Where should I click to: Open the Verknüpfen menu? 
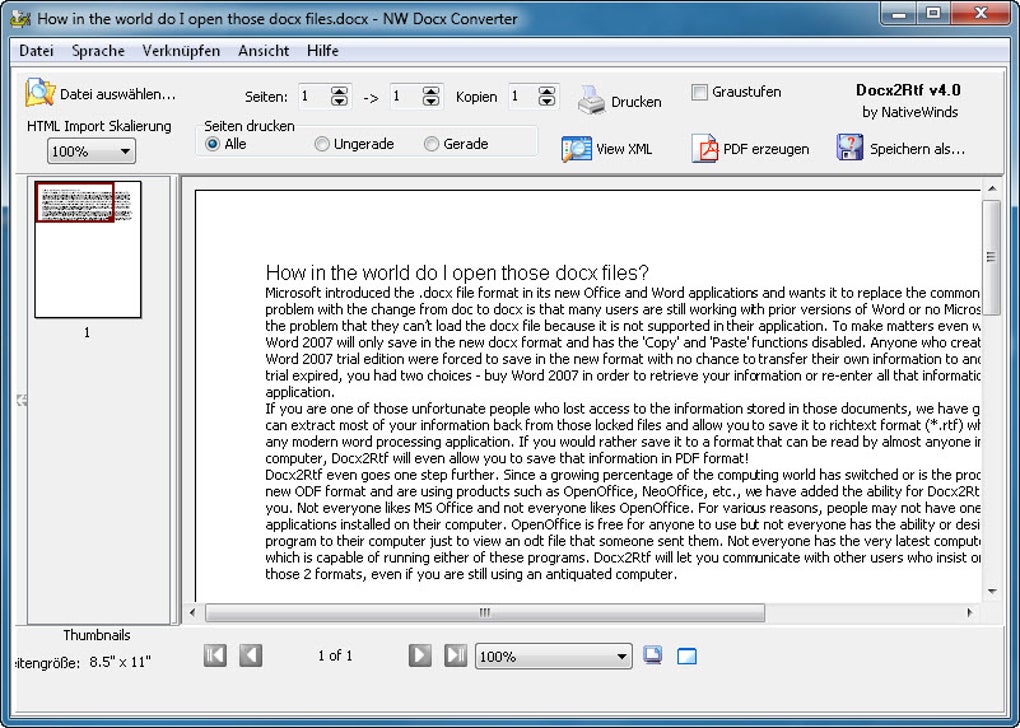coord(181,51)
